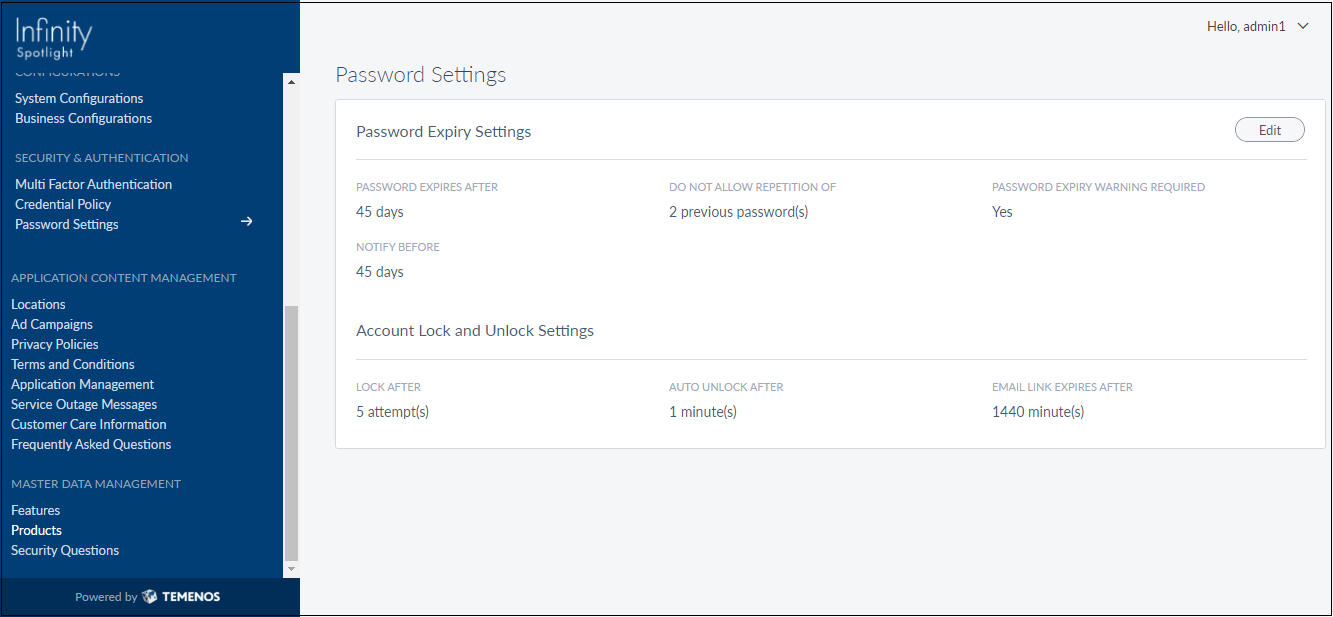Select Terms and Conditions item
This screenshot has width=1333, height=617.
click(73, 364)
